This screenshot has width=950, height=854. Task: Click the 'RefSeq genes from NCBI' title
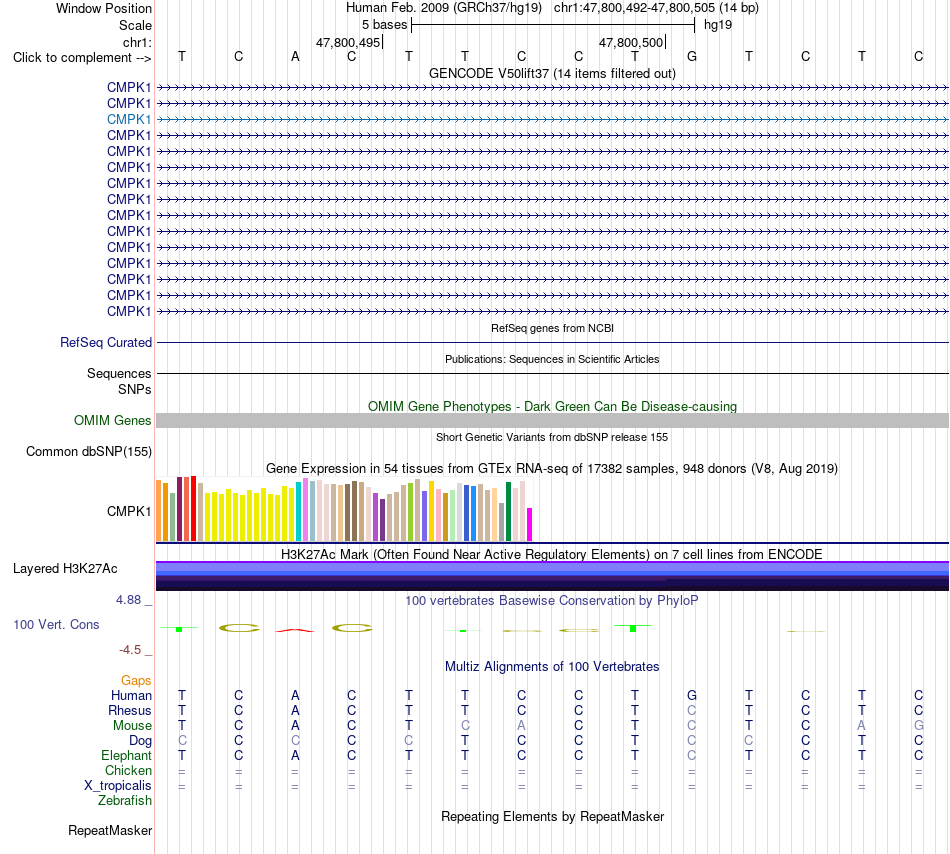point(552,328)
